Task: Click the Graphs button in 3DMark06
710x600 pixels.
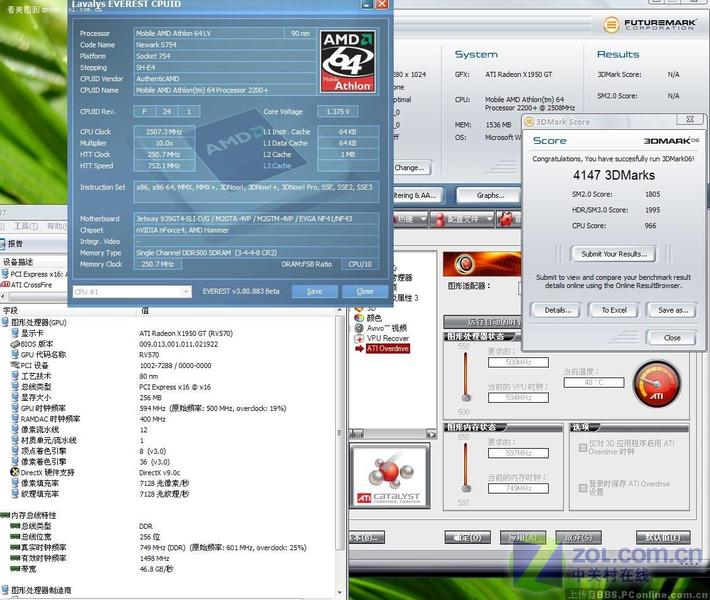Action: click(489, 196)
